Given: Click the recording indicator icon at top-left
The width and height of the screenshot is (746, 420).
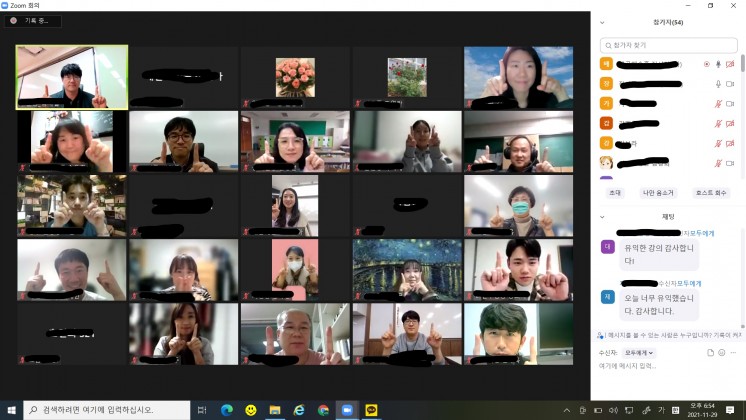Looking at the screenshot, I should pos(14,20).
